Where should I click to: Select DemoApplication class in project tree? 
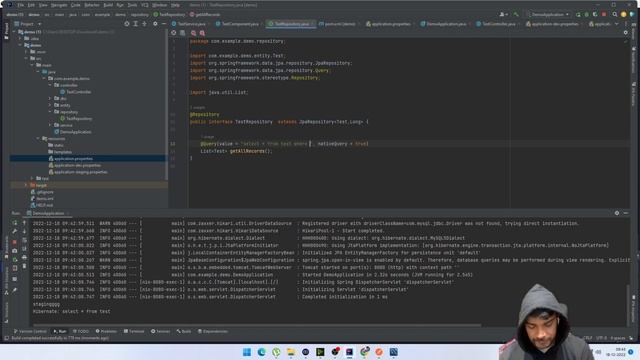pos(73,132)
